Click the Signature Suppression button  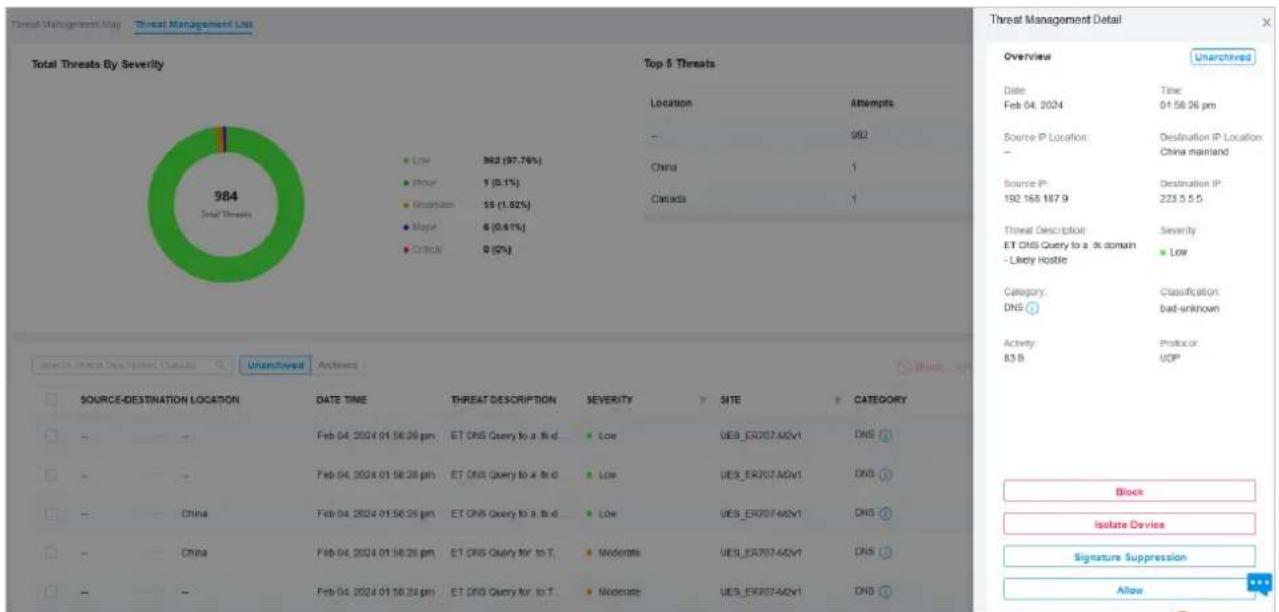pos(1129,556)
